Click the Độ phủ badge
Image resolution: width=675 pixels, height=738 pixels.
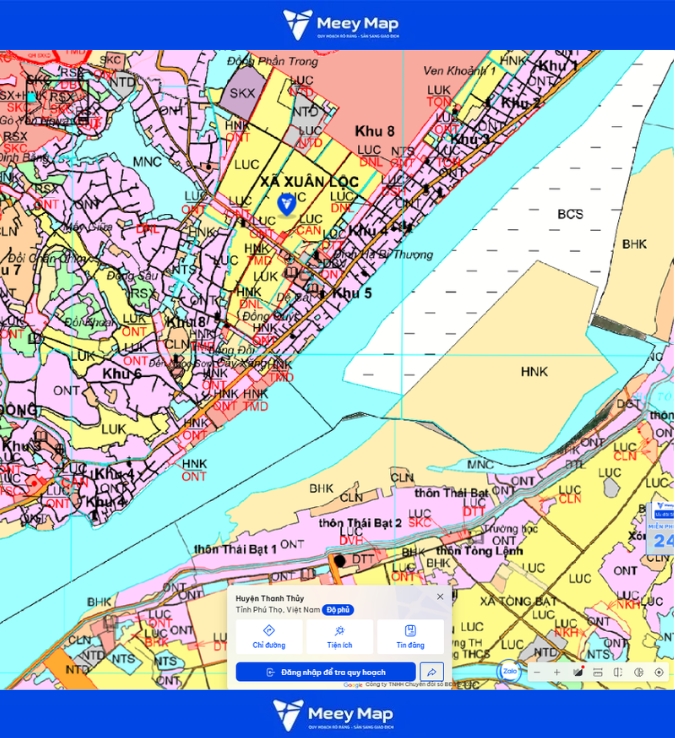point(338,610)
